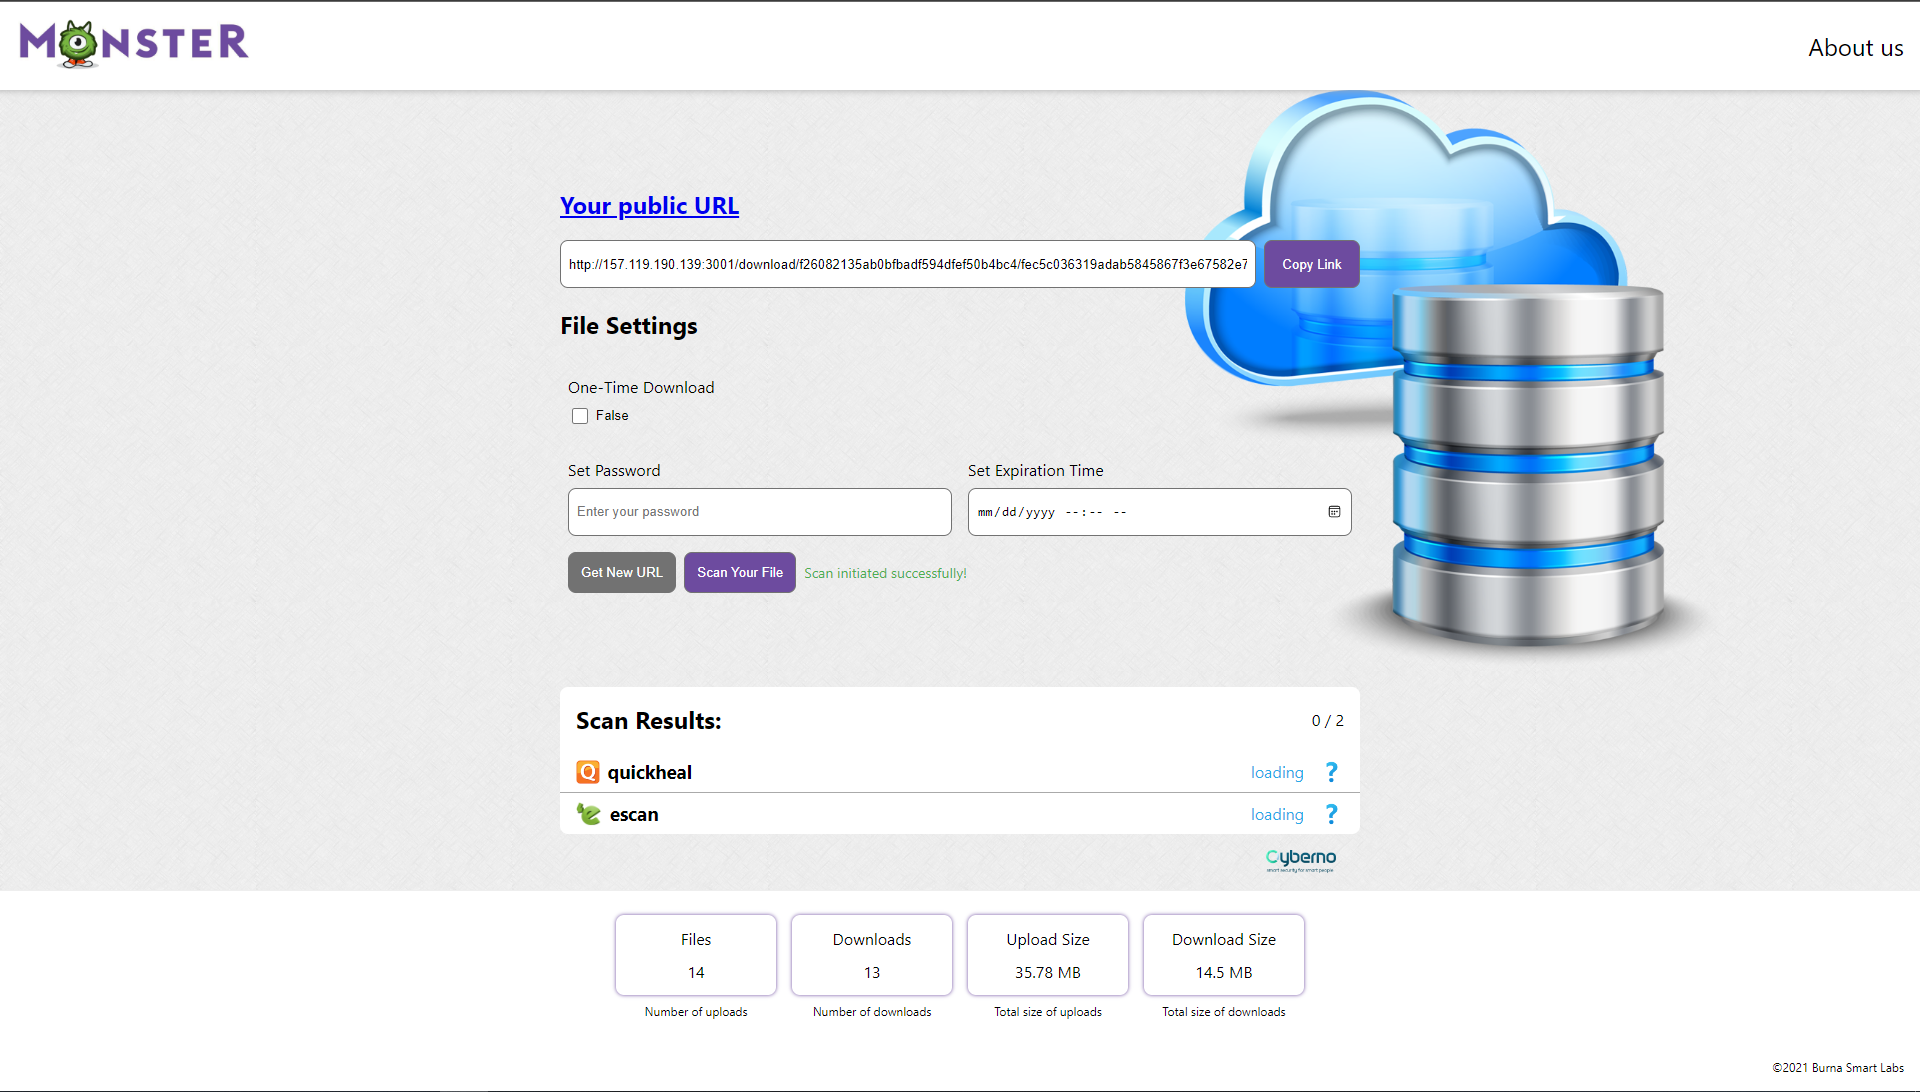Open the Your public URL link
This screenshot has width=1920, height=1092.
pyautogui.click(x=649, y=206)
